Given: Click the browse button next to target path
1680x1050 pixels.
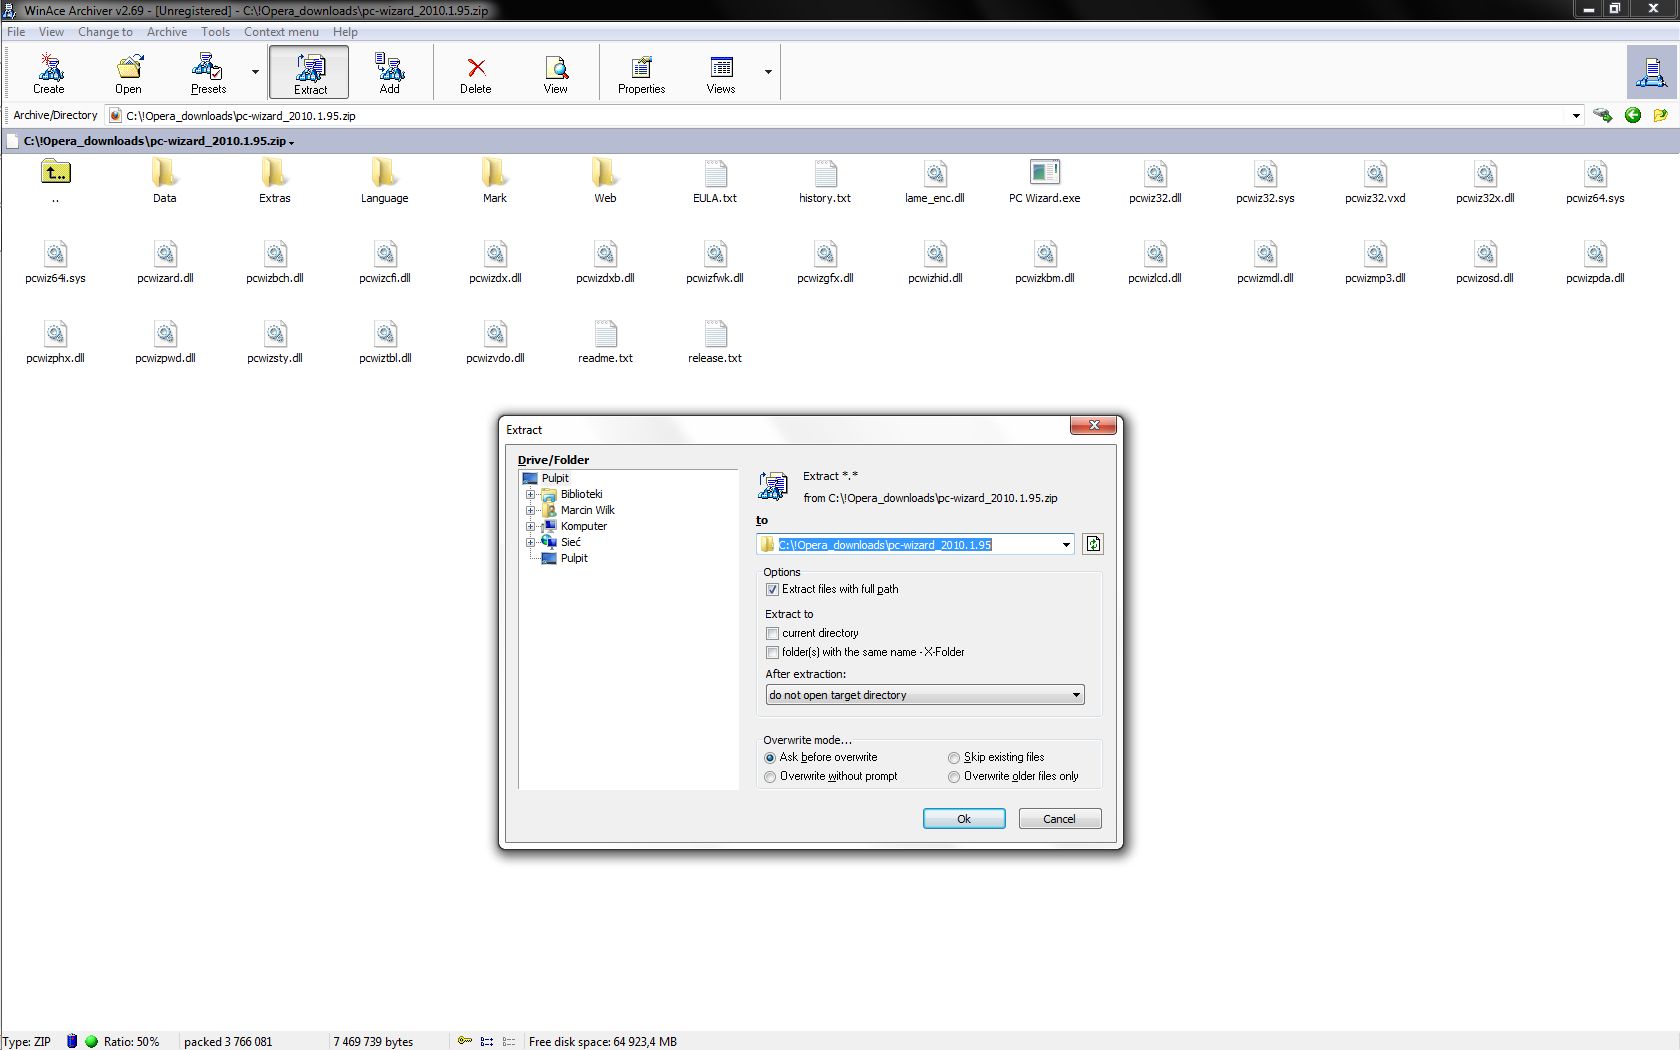Looking at the screenshot, I should (1093, 544).
